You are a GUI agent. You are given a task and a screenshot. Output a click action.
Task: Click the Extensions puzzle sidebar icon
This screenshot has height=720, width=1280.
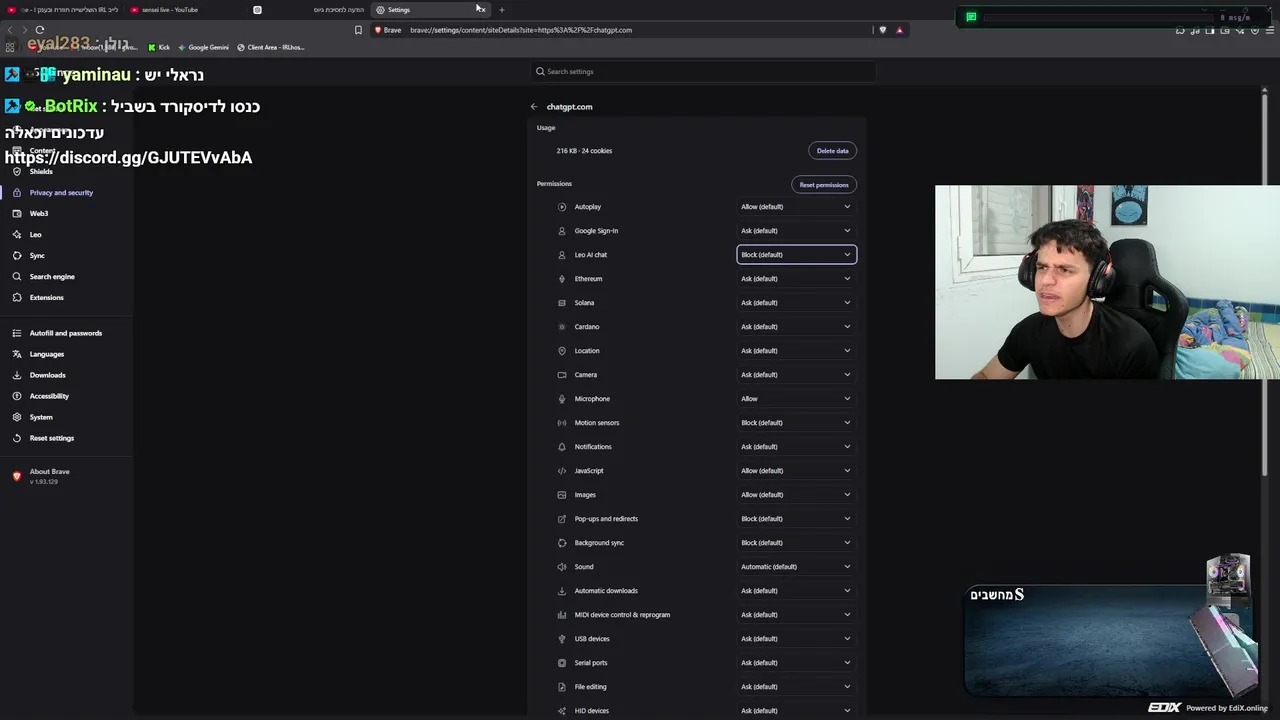17,298
